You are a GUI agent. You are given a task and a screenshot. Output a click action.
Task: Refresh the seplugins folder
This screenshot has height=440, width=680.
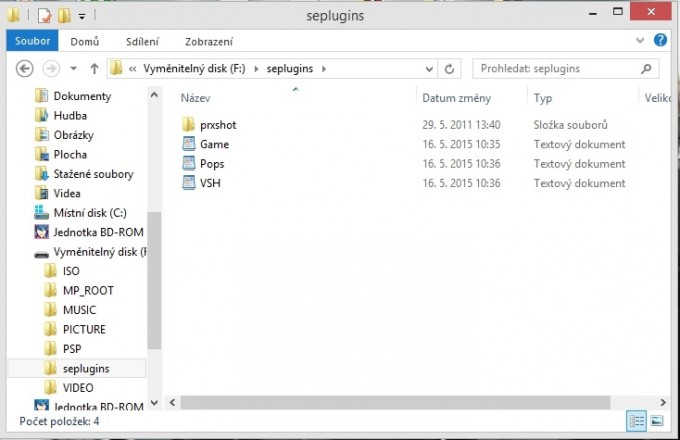(x=449, y=69)
